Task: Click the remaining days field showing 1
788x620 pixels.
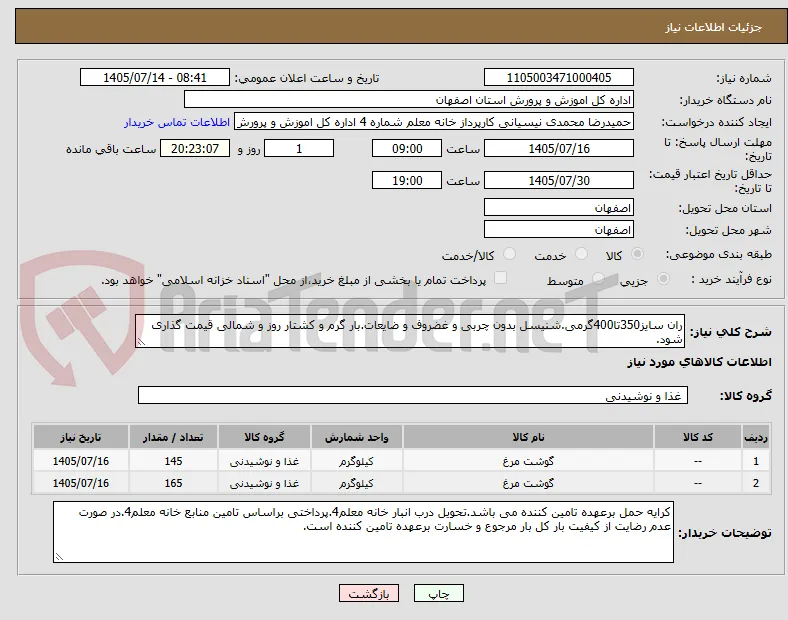Action: click(x=299, y=148)
